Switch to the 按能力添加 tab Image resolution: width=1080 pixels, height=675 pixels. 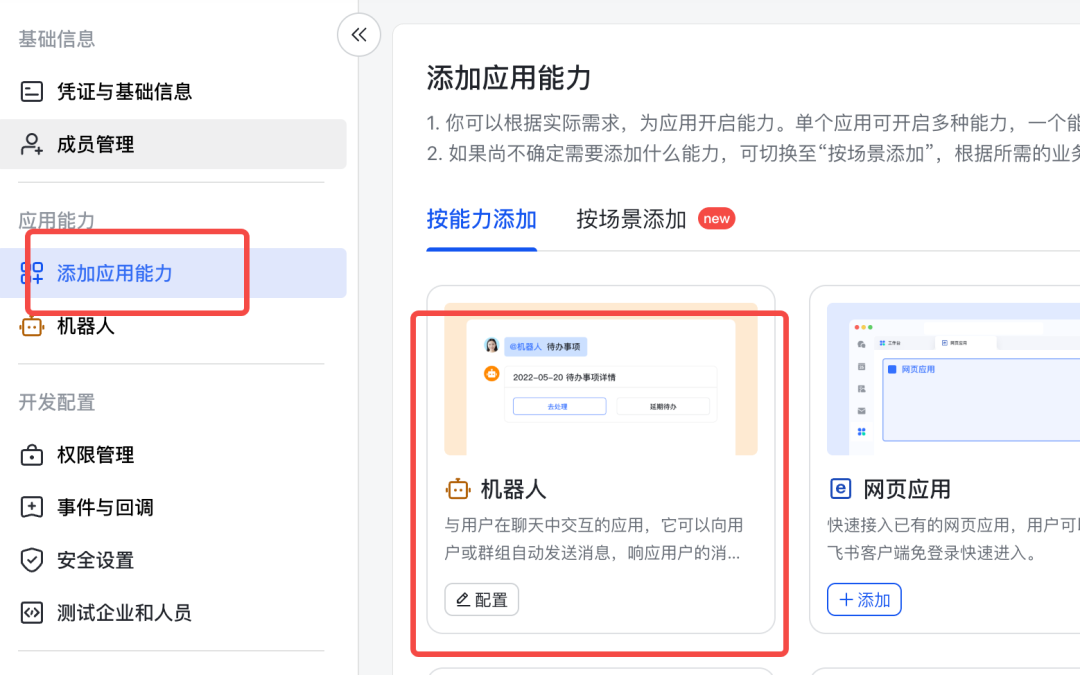coord(481,219)
